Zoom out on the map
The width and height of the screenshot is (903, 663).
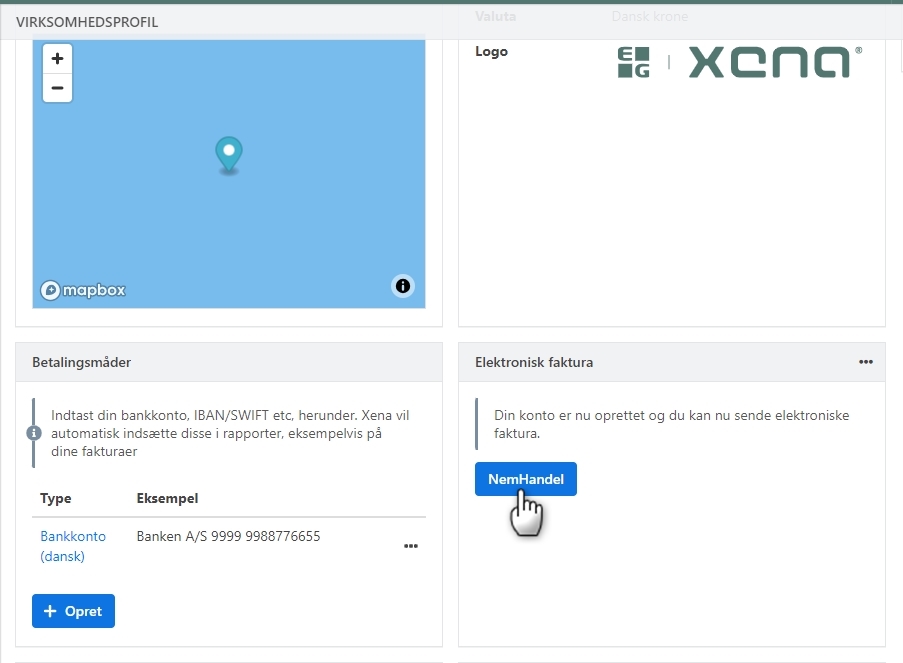[57, 88]
